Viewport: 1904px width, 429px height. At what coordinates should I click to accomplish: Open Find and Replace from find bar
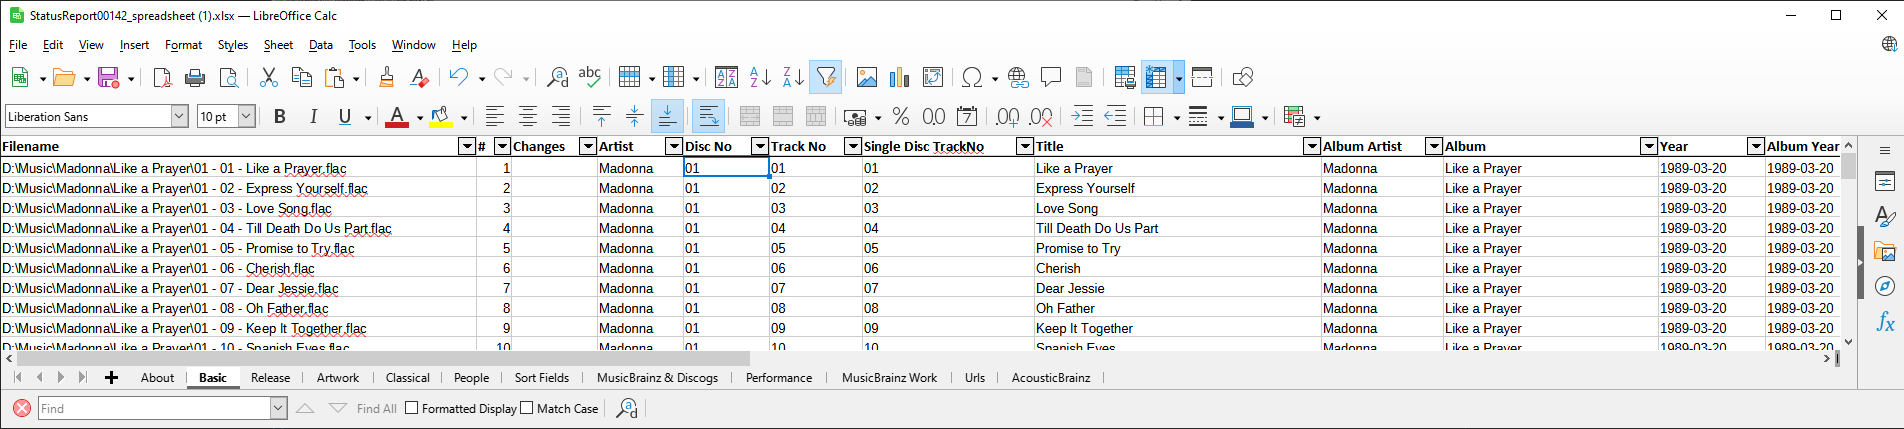627,408
